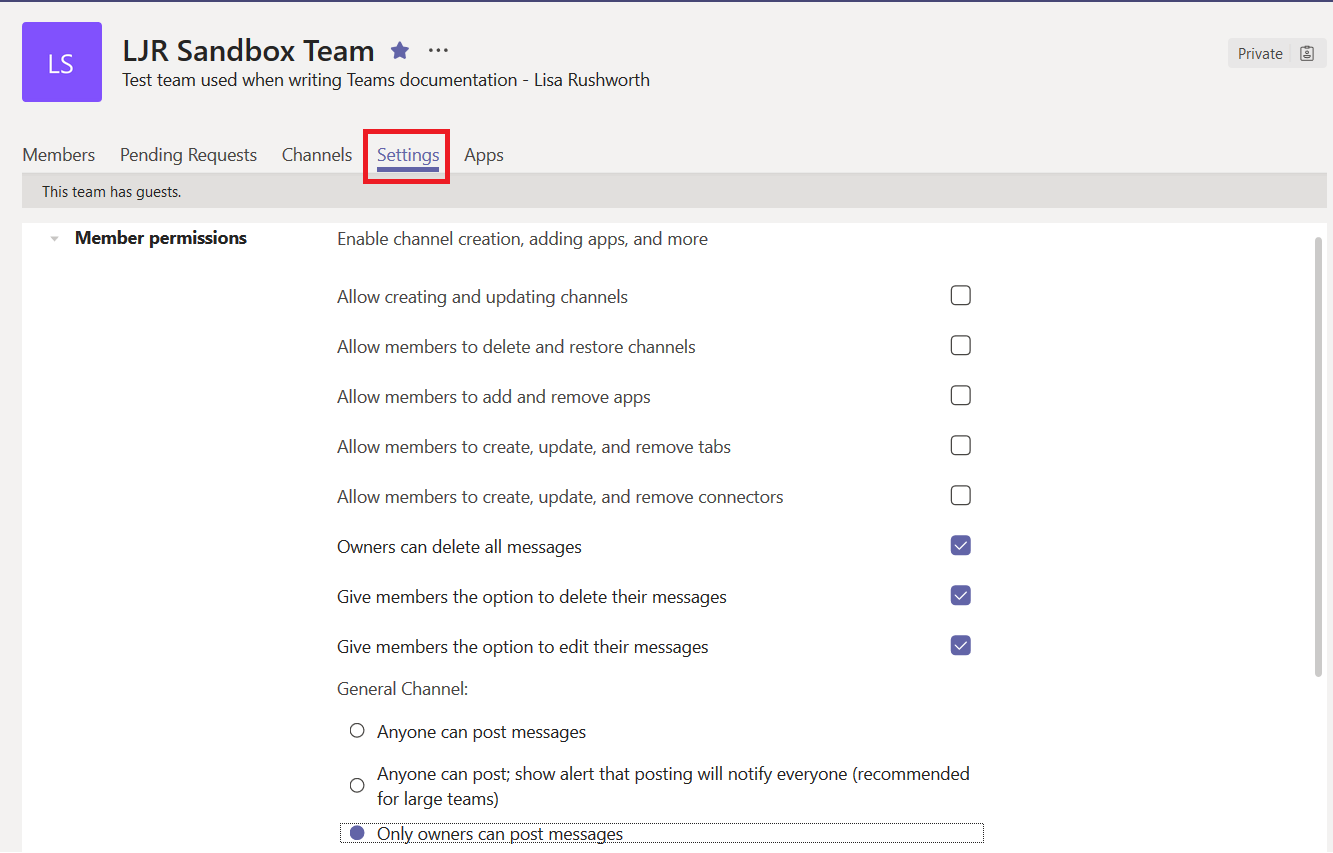Select Anyone can post messages radio button

(357, 731)
